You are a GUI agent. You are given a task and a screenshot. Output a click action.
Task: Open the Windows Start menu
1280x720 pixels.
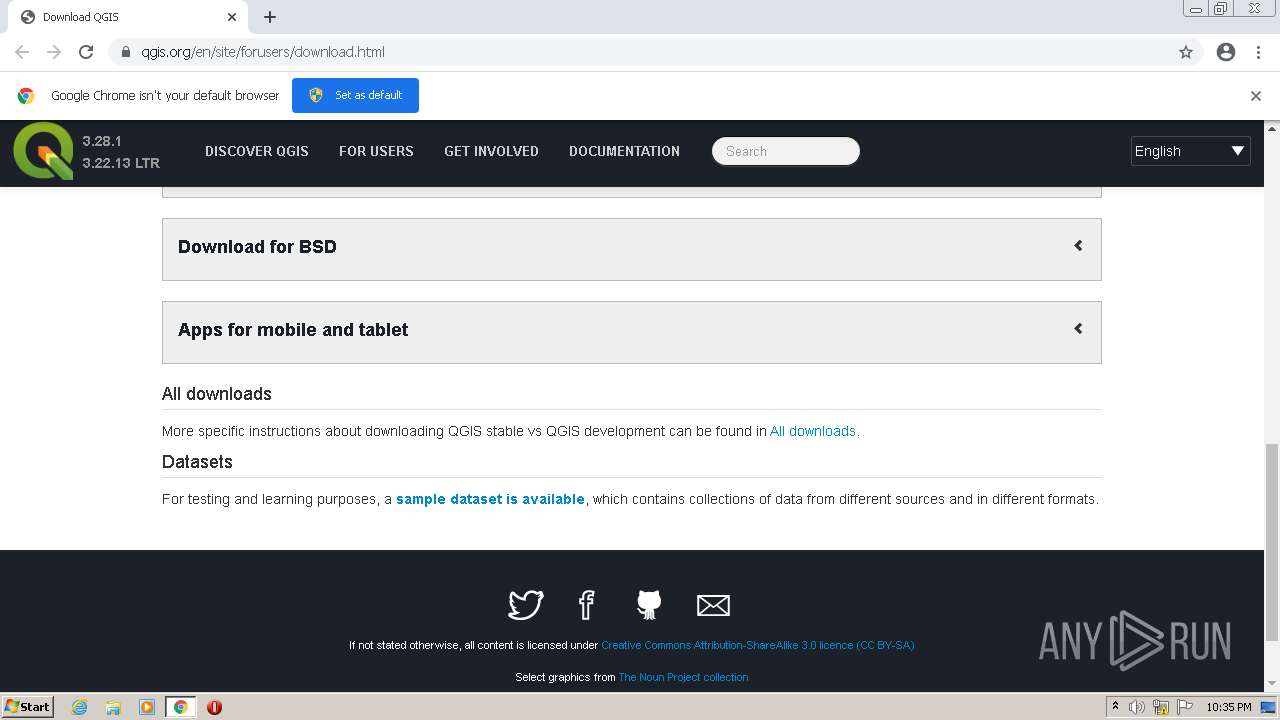pyautogui.click(x=28, y=707)
